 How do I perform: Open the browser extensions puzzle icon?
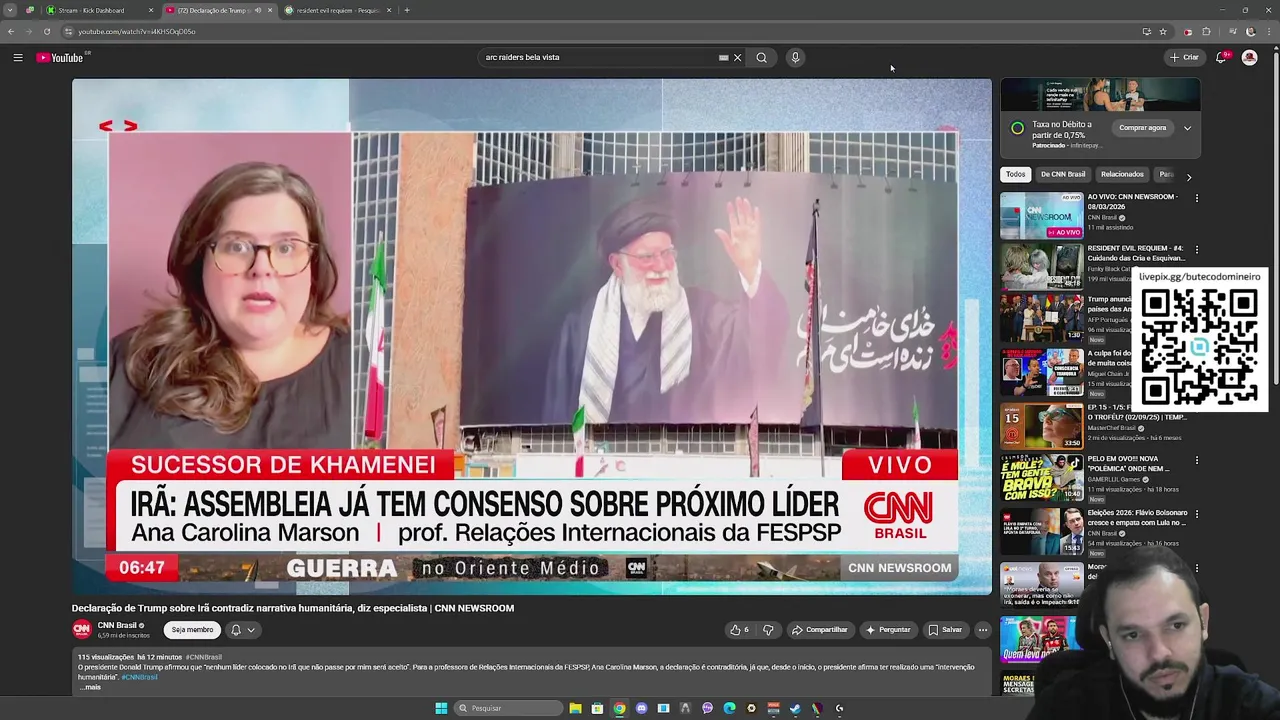[x=1206, y=32]
